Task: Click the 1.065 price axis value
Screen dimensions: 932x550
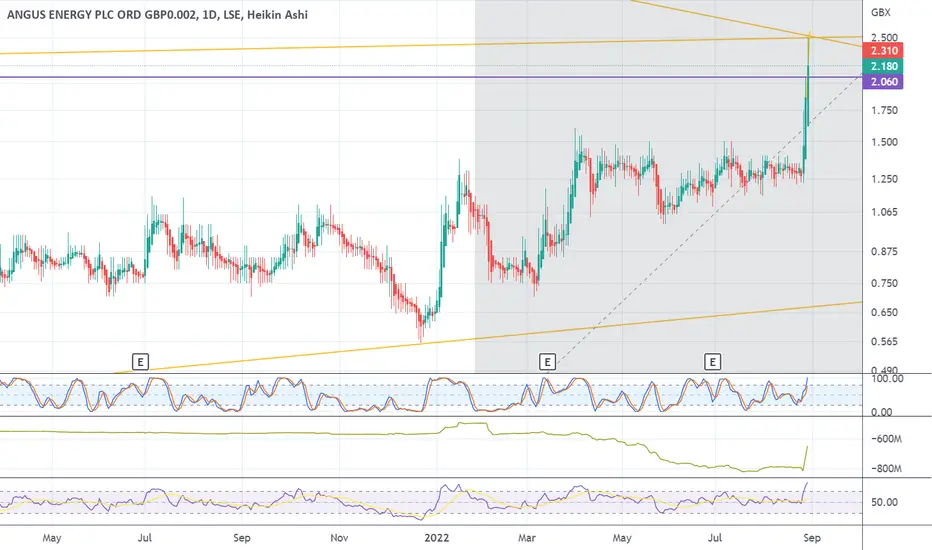Action: pos(884,212)
